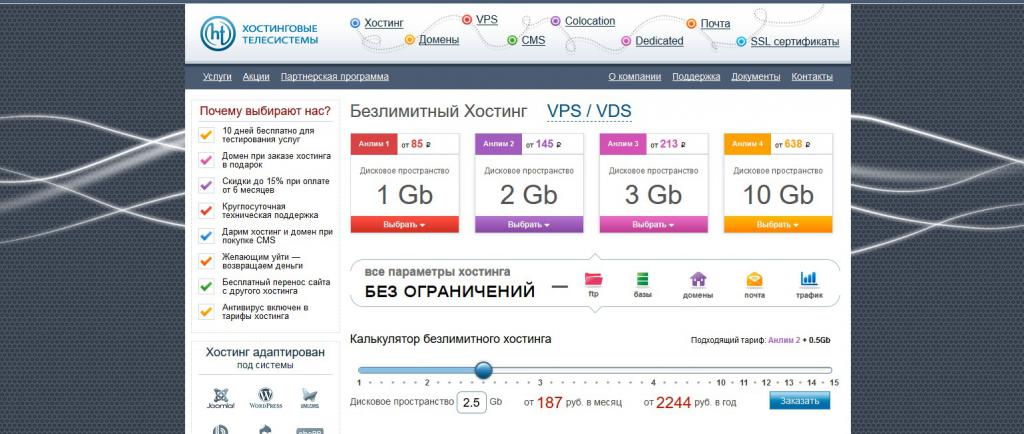Click the Заказать button
The image size is (1024, 434).
(799, 401)
